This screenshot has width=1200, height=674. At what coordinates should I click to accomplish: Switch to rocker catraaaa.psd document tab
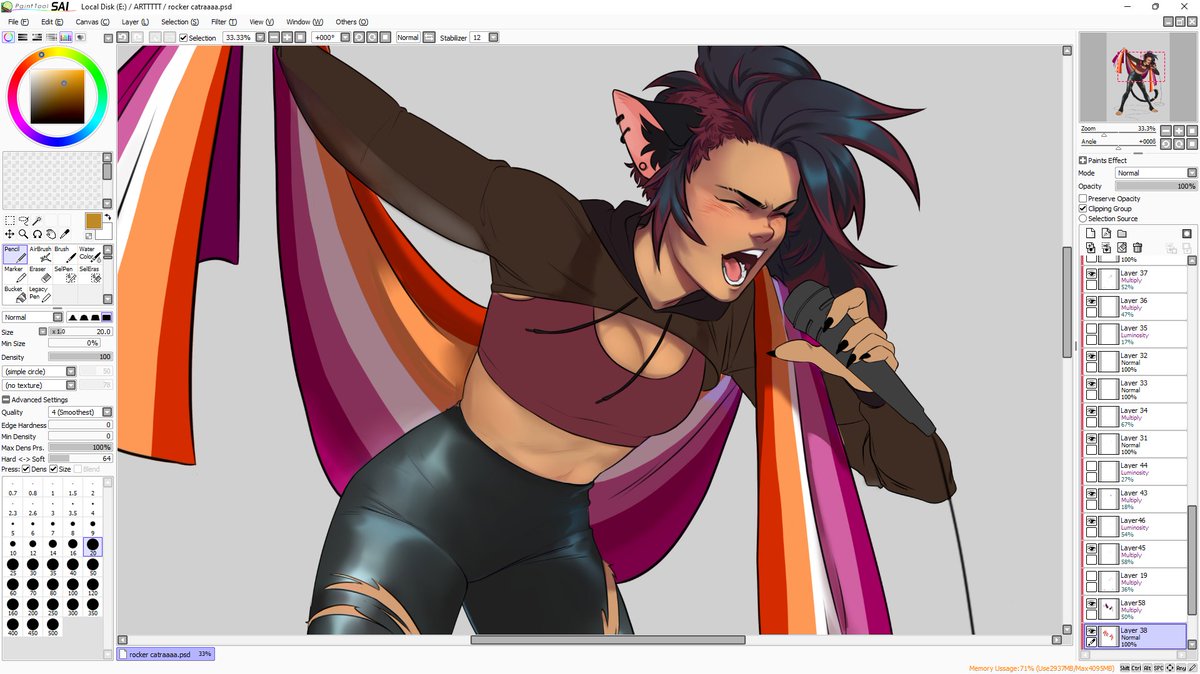165,654
